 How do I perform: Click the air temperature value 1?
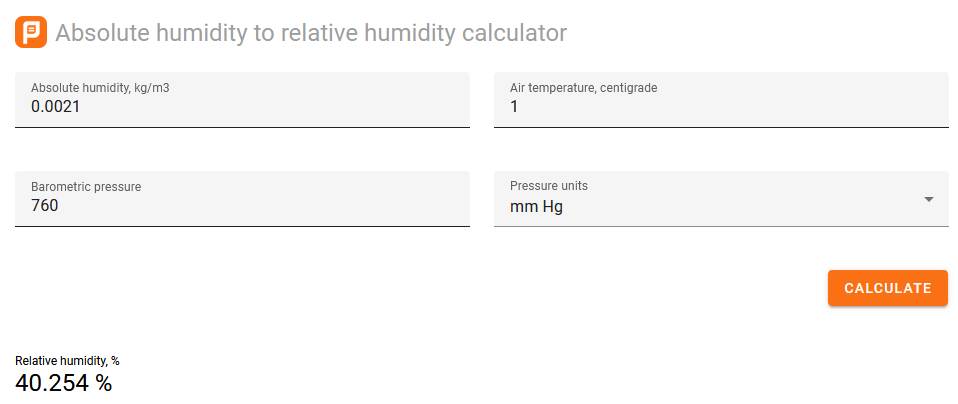(x=515, y=106)
